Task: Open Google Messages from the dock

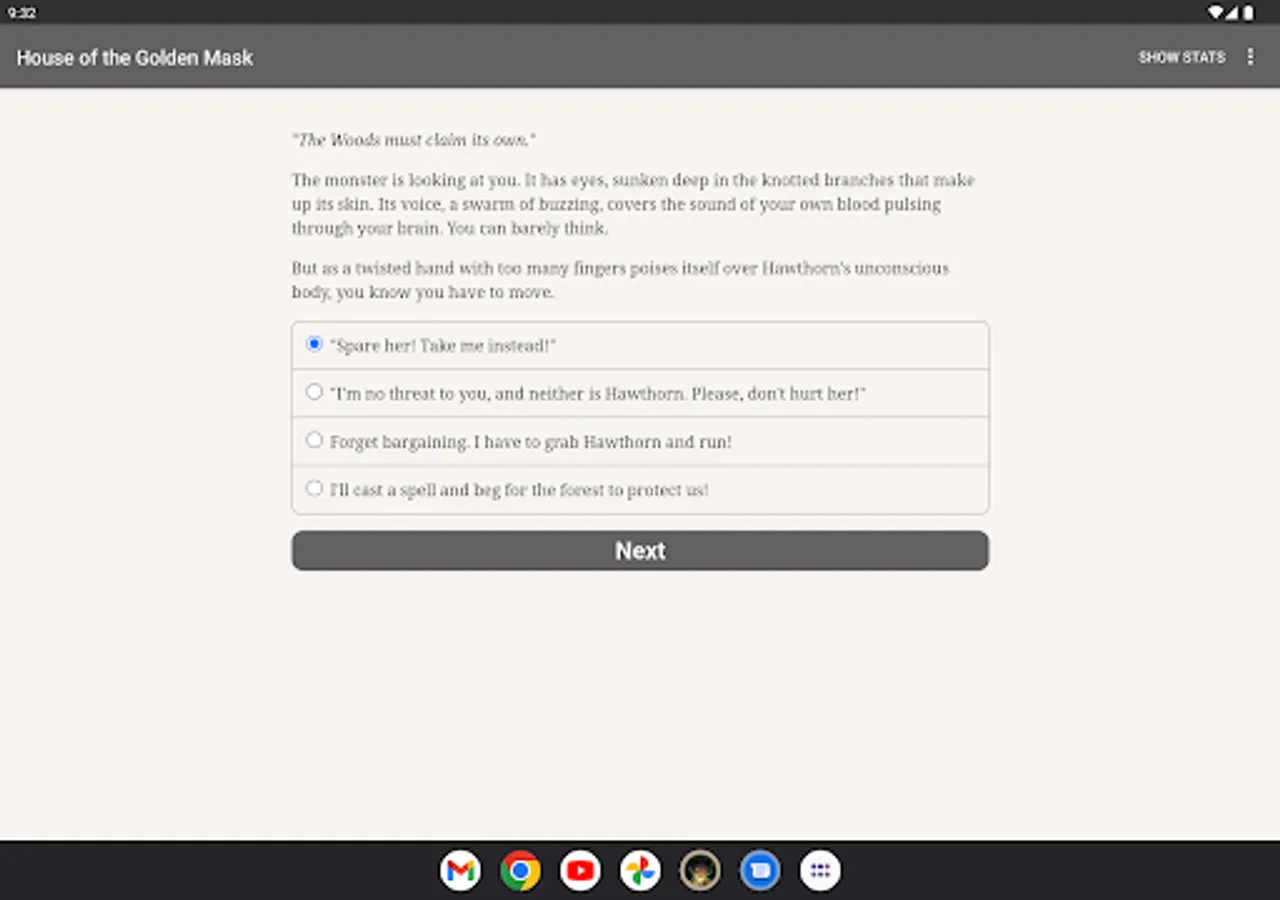Action: coord(760,870)
